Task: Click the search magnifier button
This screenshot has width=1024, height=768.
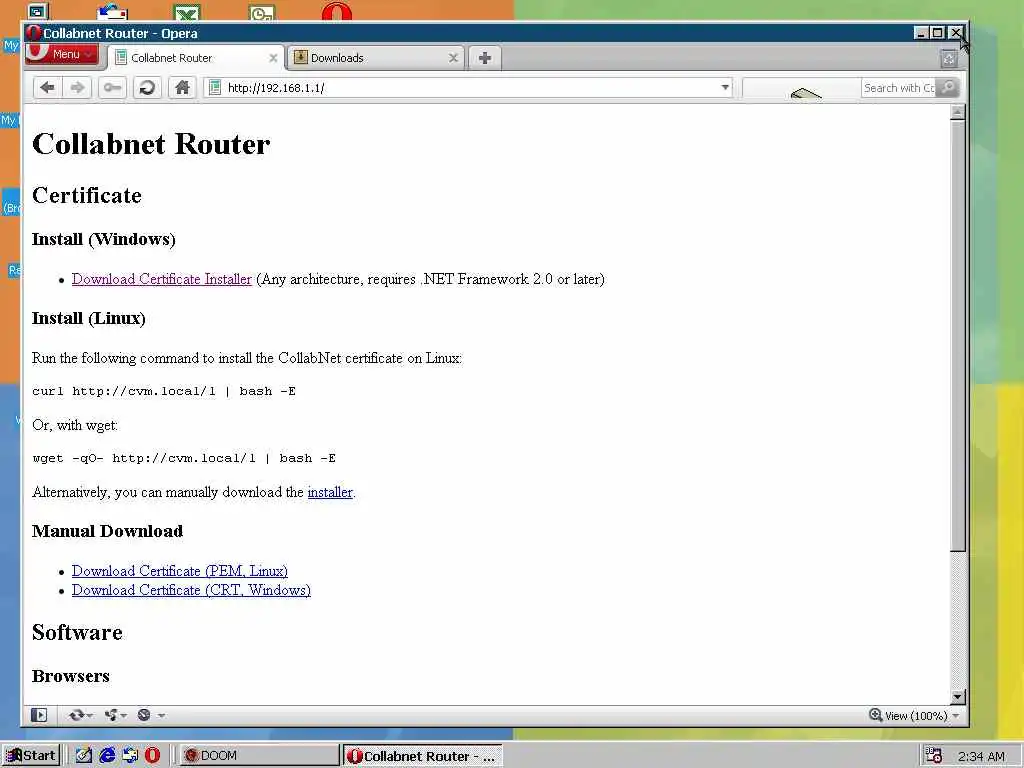Action: pyautogui.click(x=948, y=88)
